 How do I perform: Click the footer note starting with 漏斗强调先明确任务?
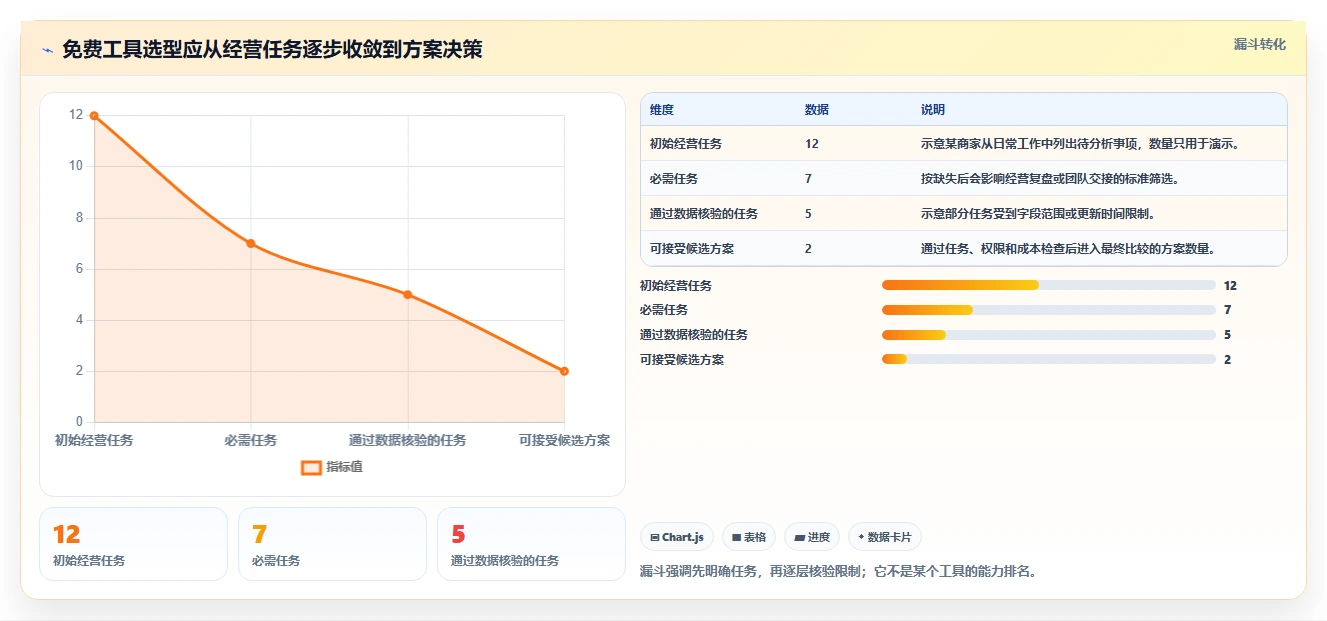click(x=838, y=572)
